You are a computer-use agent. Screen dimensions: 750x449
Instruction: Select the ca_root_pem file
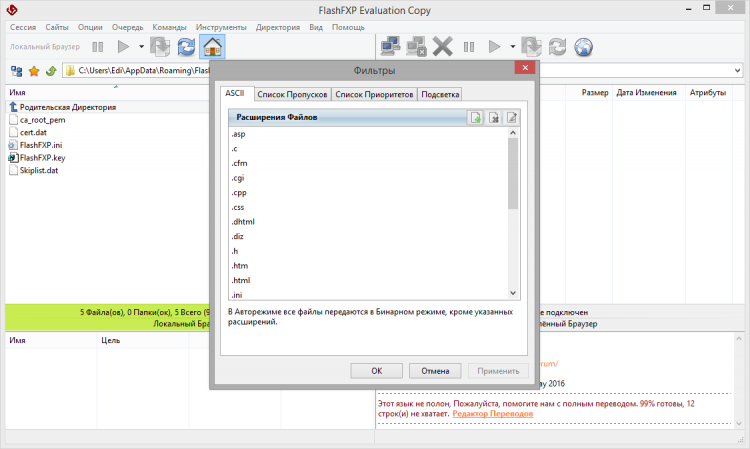coord(42,120)
